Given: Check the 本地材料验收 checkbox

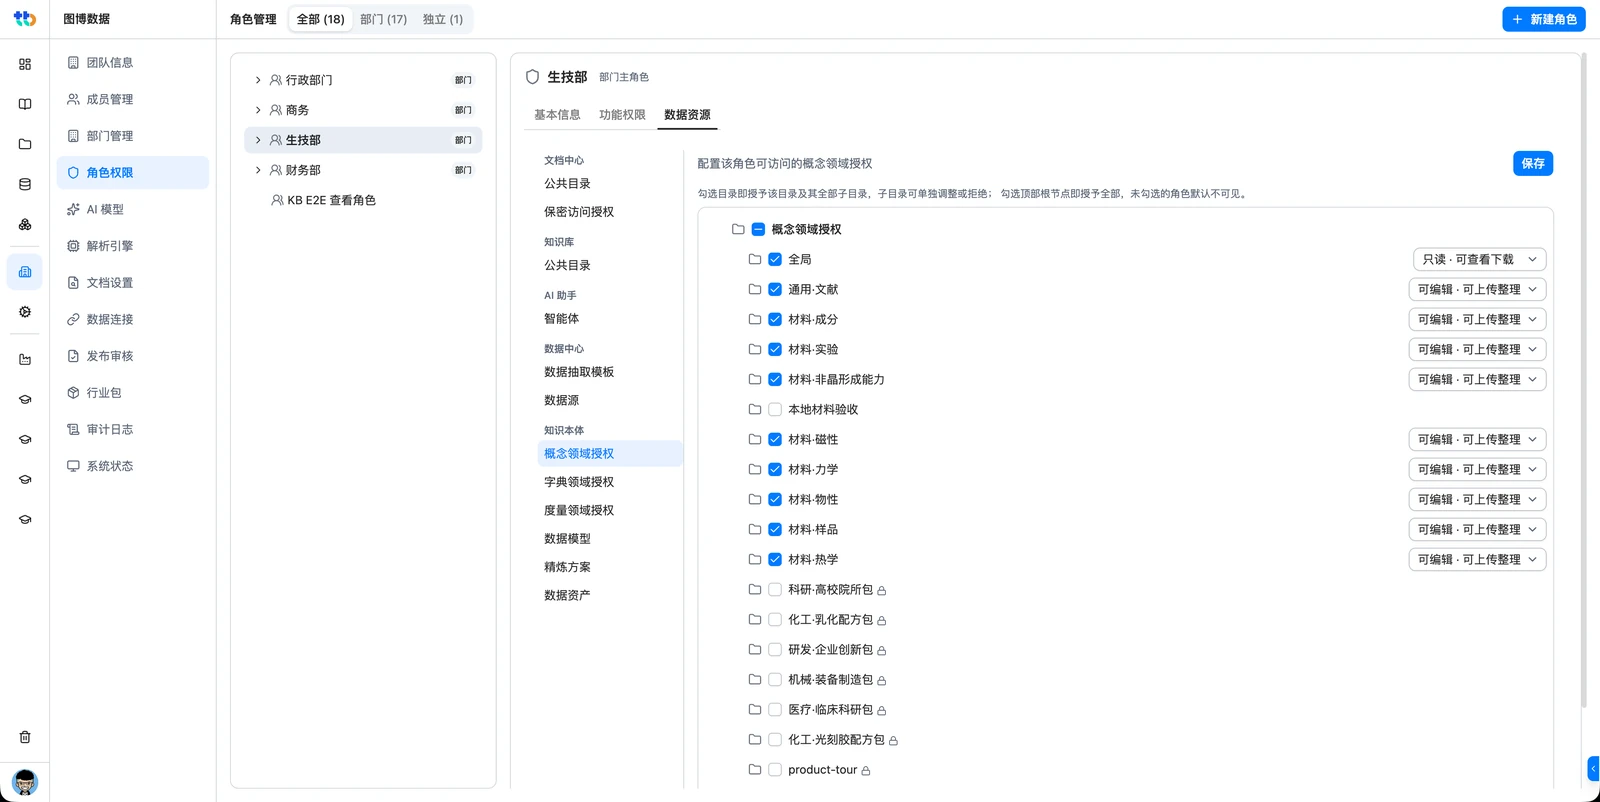Looking at the screenshot, I should (x=775, y=409).
